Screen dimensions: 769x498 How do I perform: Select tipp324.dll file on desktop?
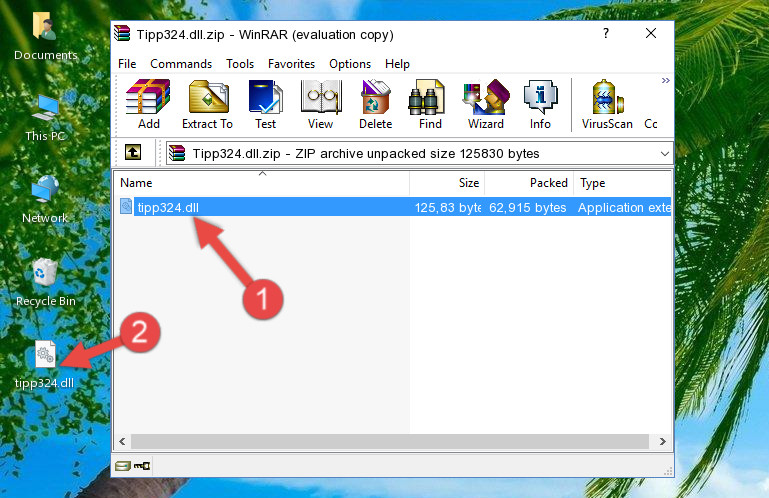pos(45,364)
